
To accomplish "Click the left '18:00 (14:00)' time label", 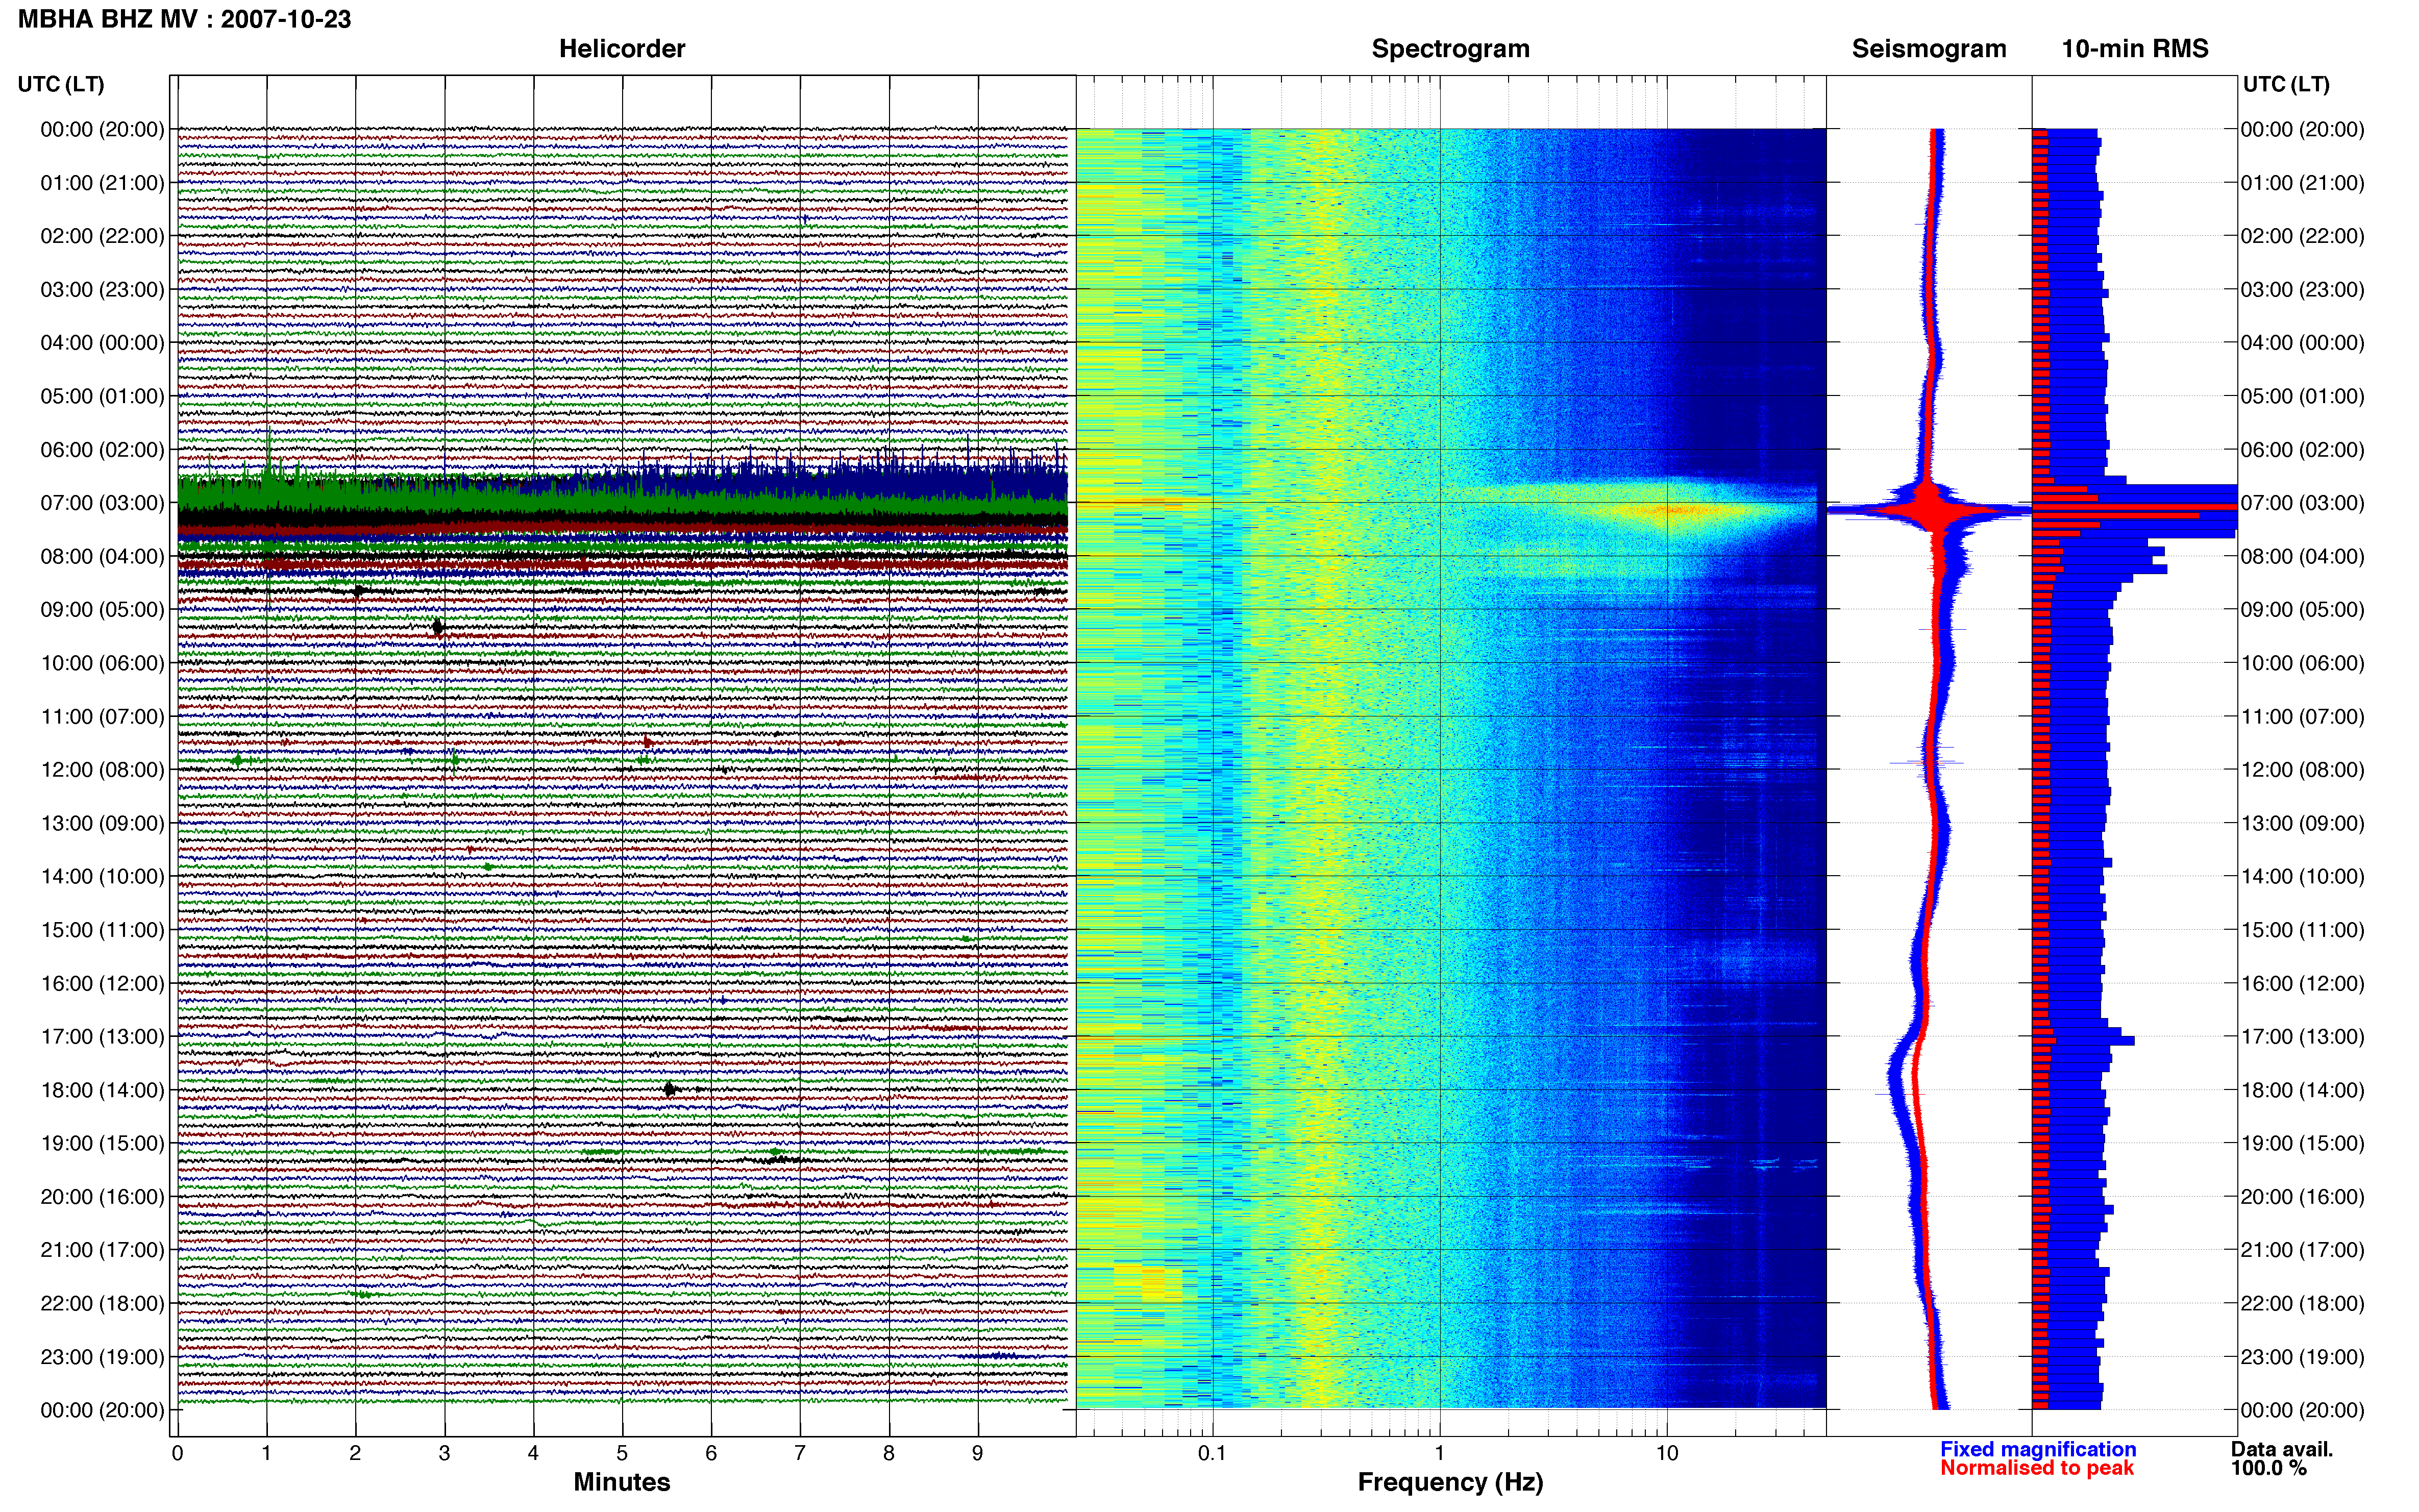I will [x=102, y=1089].
